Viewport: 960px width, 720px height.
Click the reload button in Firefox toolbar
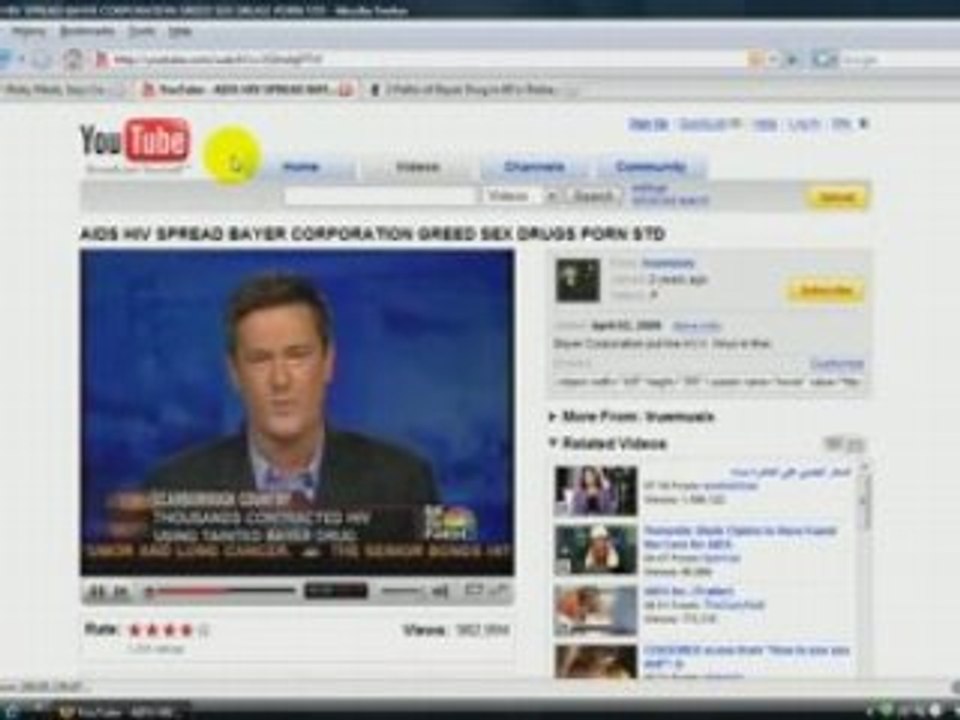42,59
